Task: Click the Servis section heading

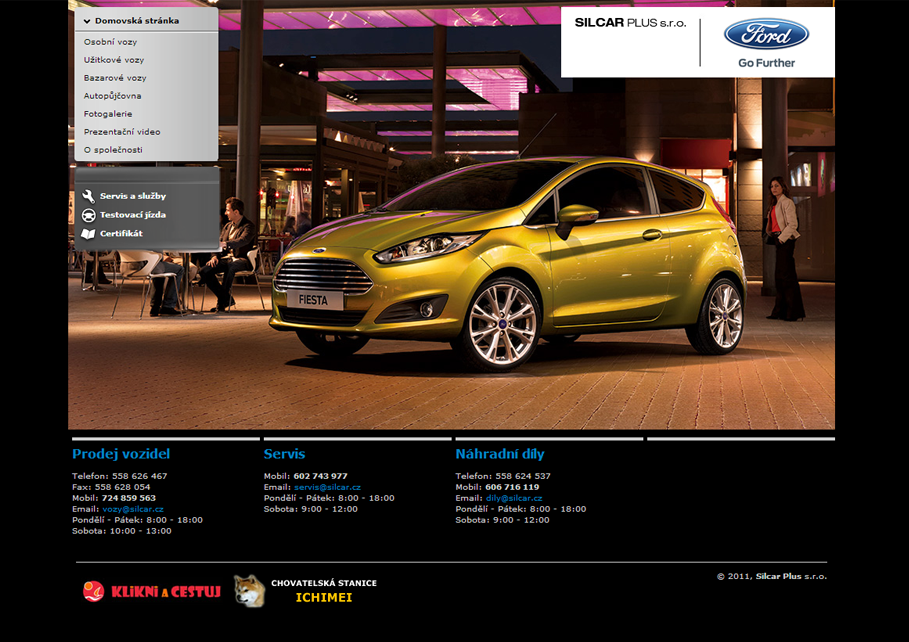Action: (284, 454)
